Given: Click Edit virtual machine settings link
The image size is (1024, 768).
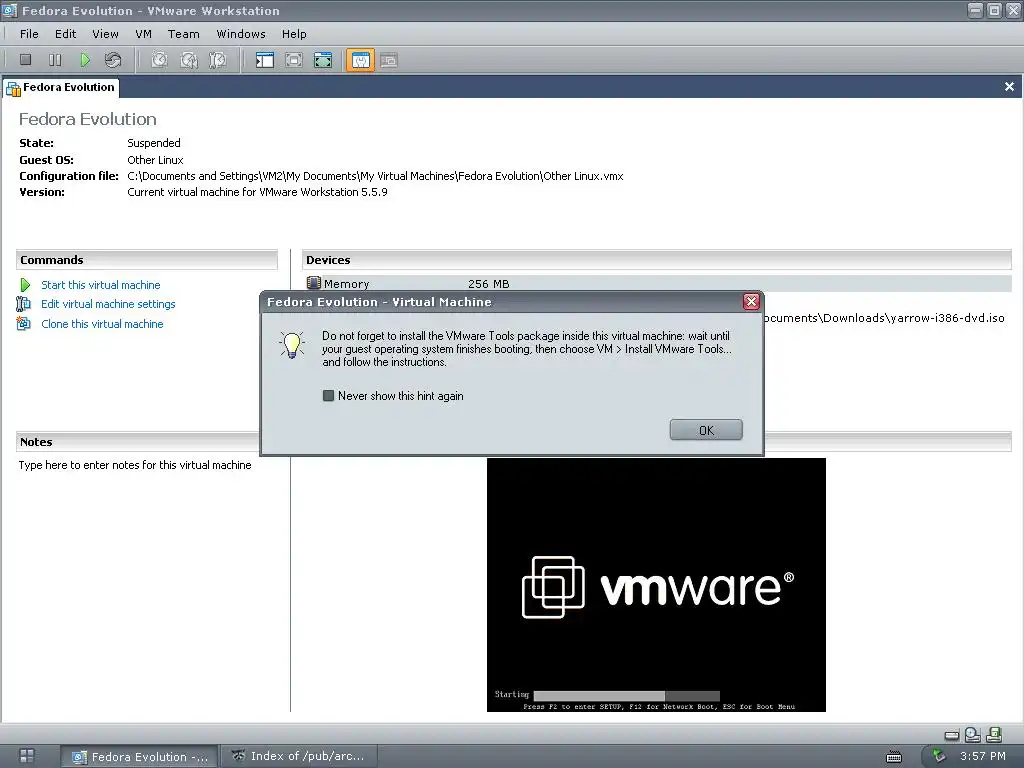Looking at the screenshot, I should pyautogui.click(x=108, y=304).
